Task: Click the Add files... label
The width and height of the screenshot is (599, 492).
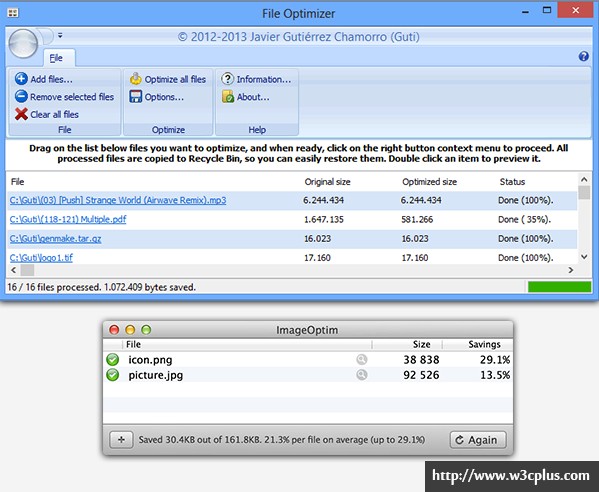Action: [x=51, y=79]
